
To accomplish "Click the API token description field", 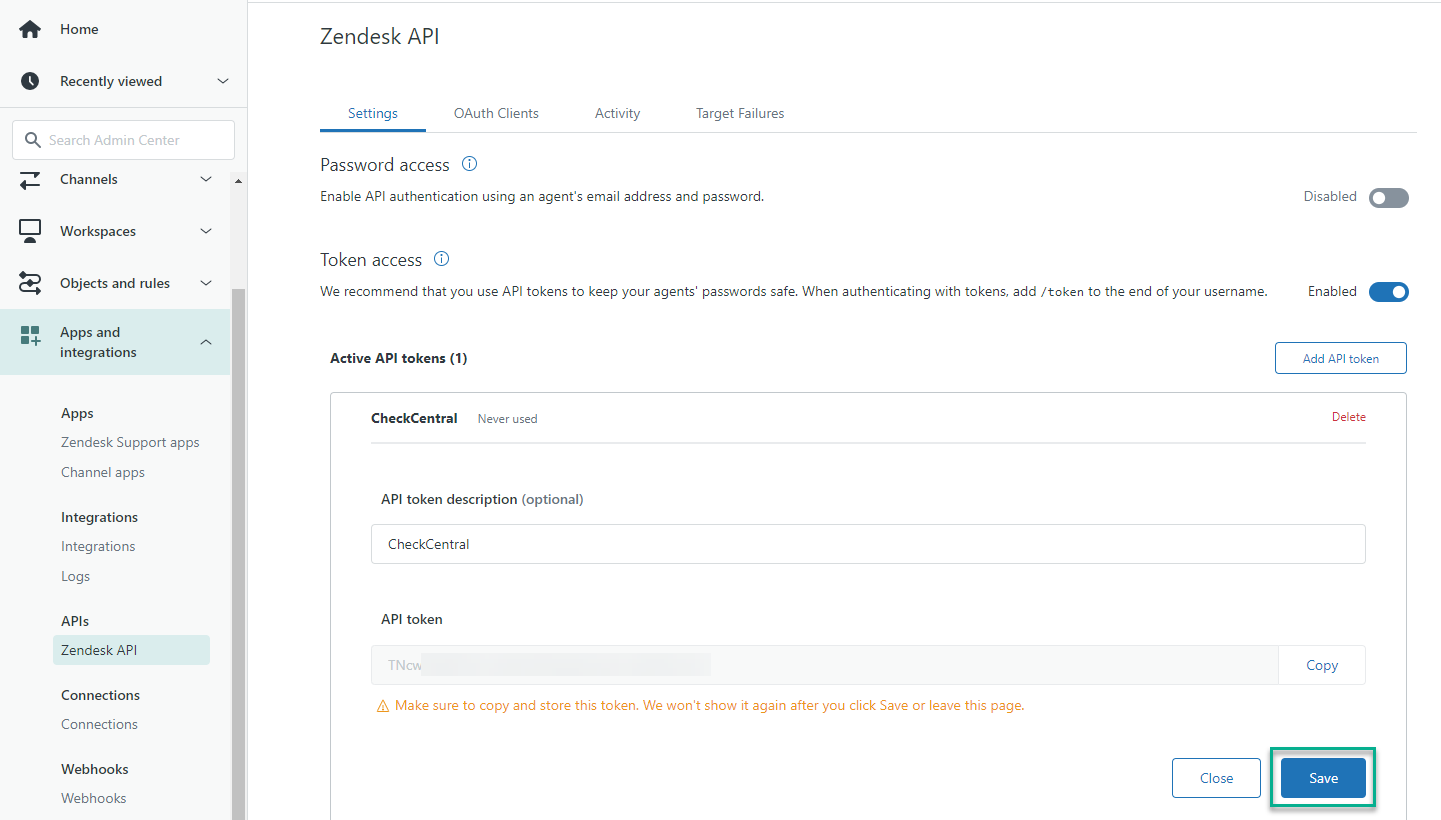I will (868, 544).
